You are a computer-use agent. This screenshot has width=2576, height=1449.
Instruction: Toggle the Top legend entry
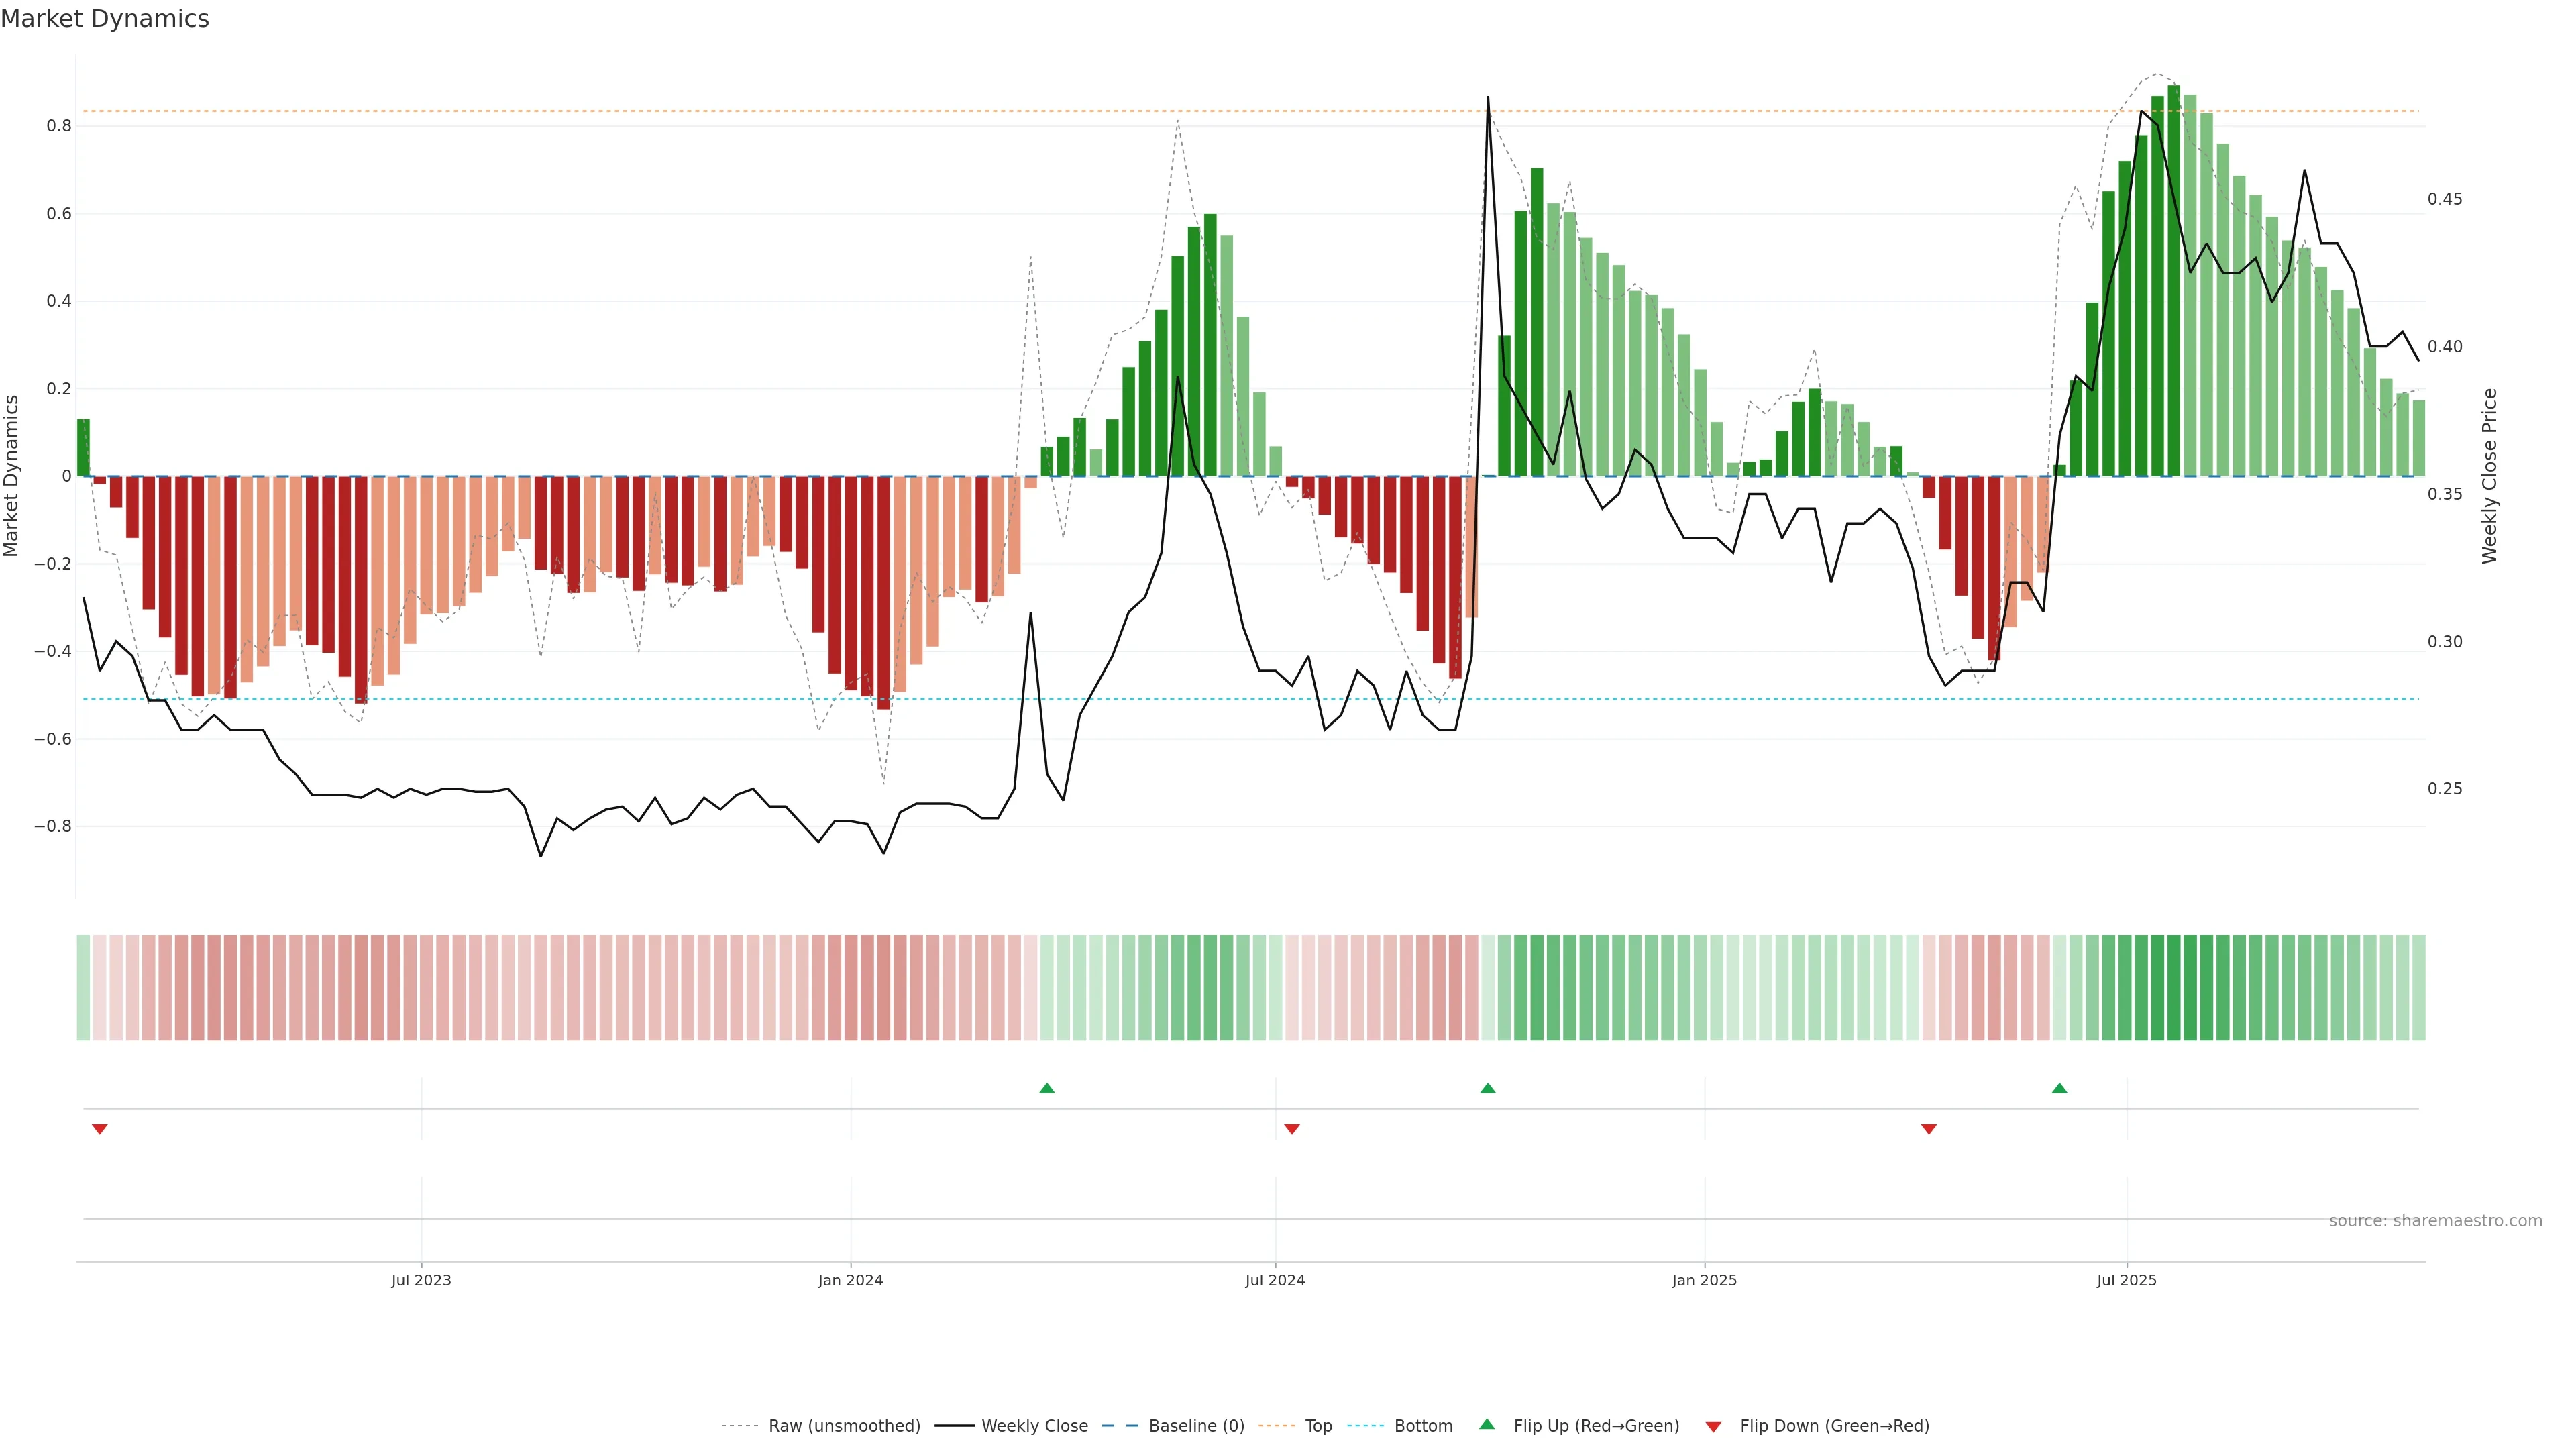coord(1318,1426)
